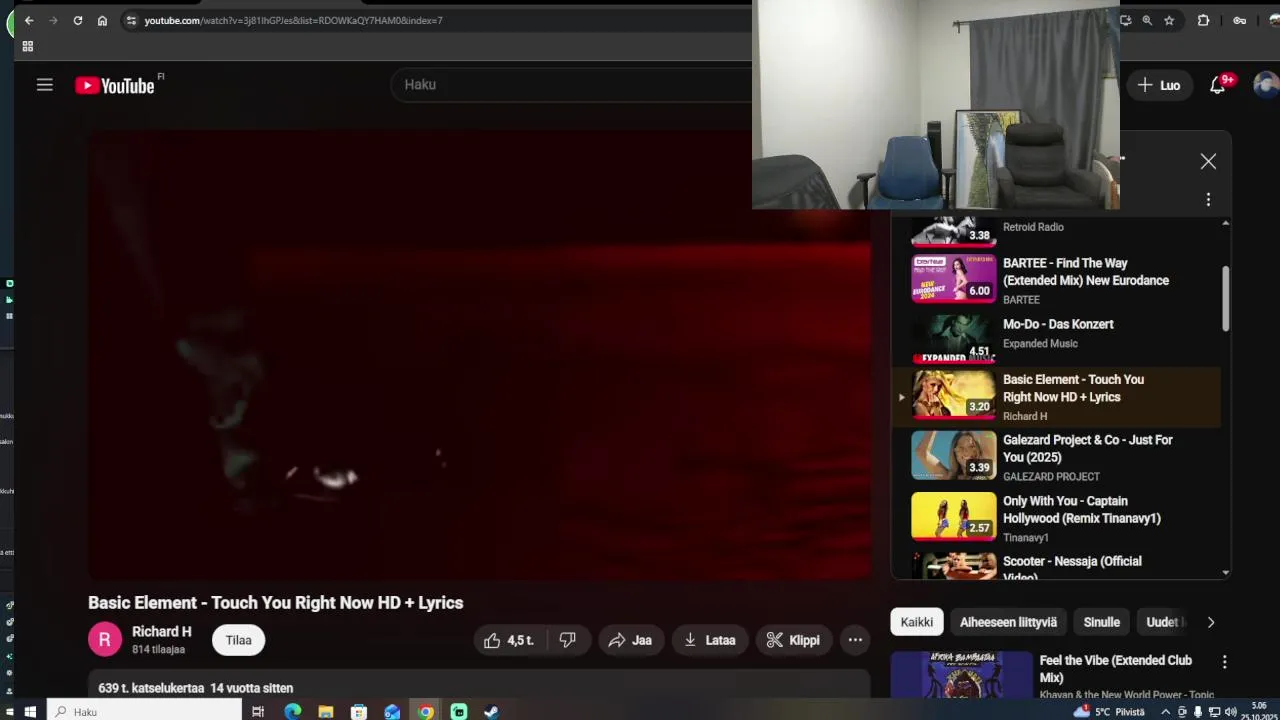The image size is (1280, 720).
Task: Share the video using Jaa
Action: point(630,640)
